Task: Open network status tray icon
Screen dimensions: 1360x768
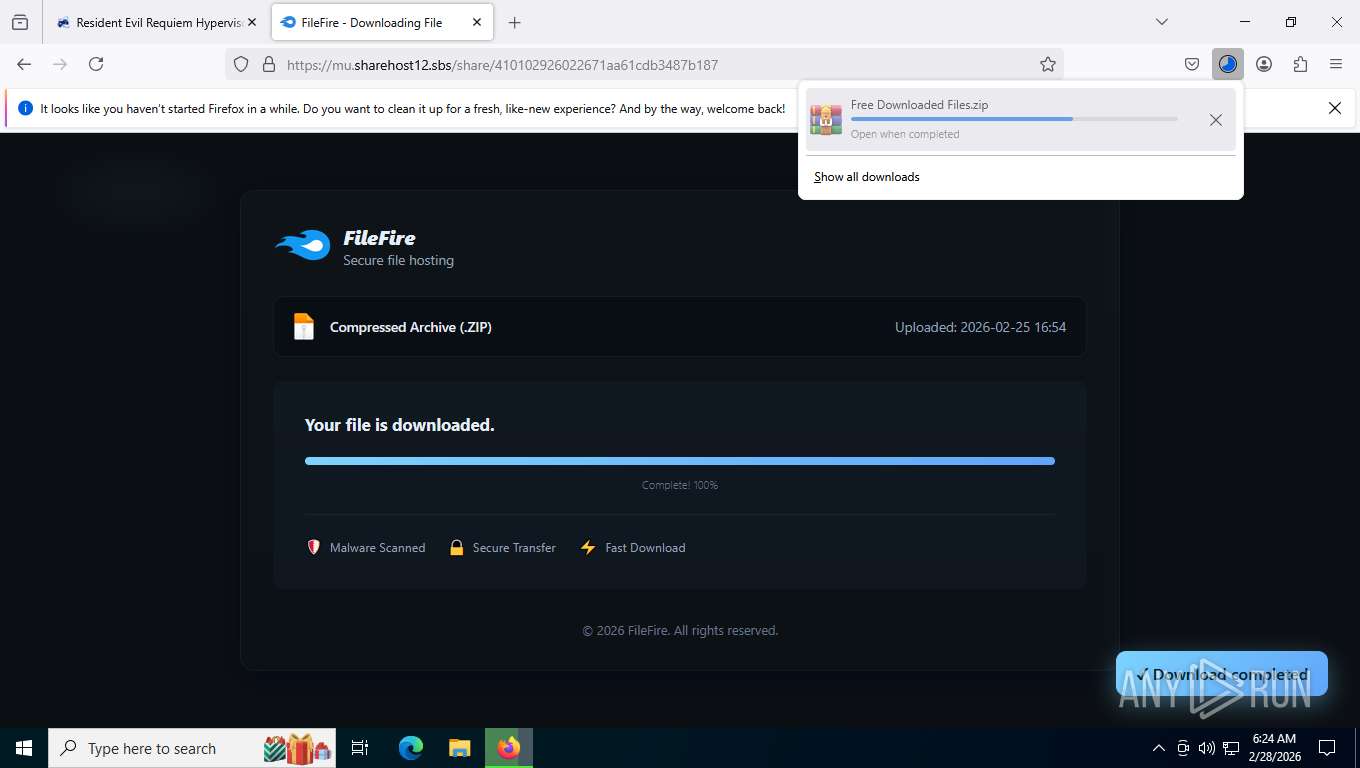Action: pyautogui.click(x=1231, y=748)
